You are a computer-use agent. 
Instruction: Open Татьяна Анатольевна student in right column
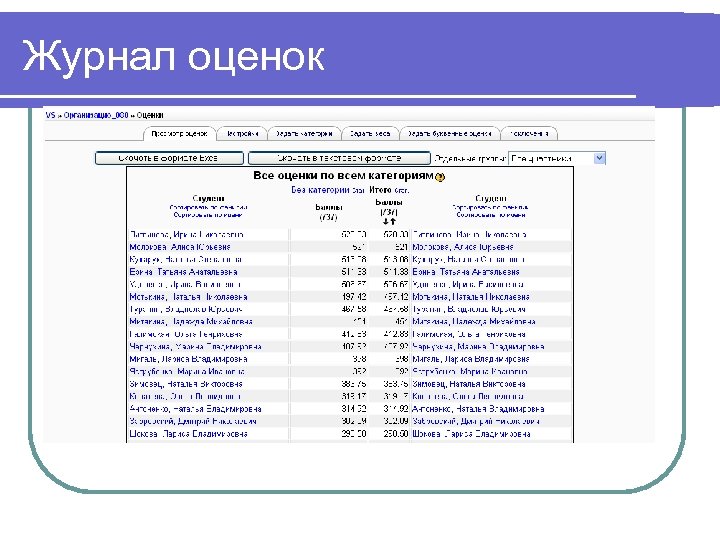tap(466, 272)
